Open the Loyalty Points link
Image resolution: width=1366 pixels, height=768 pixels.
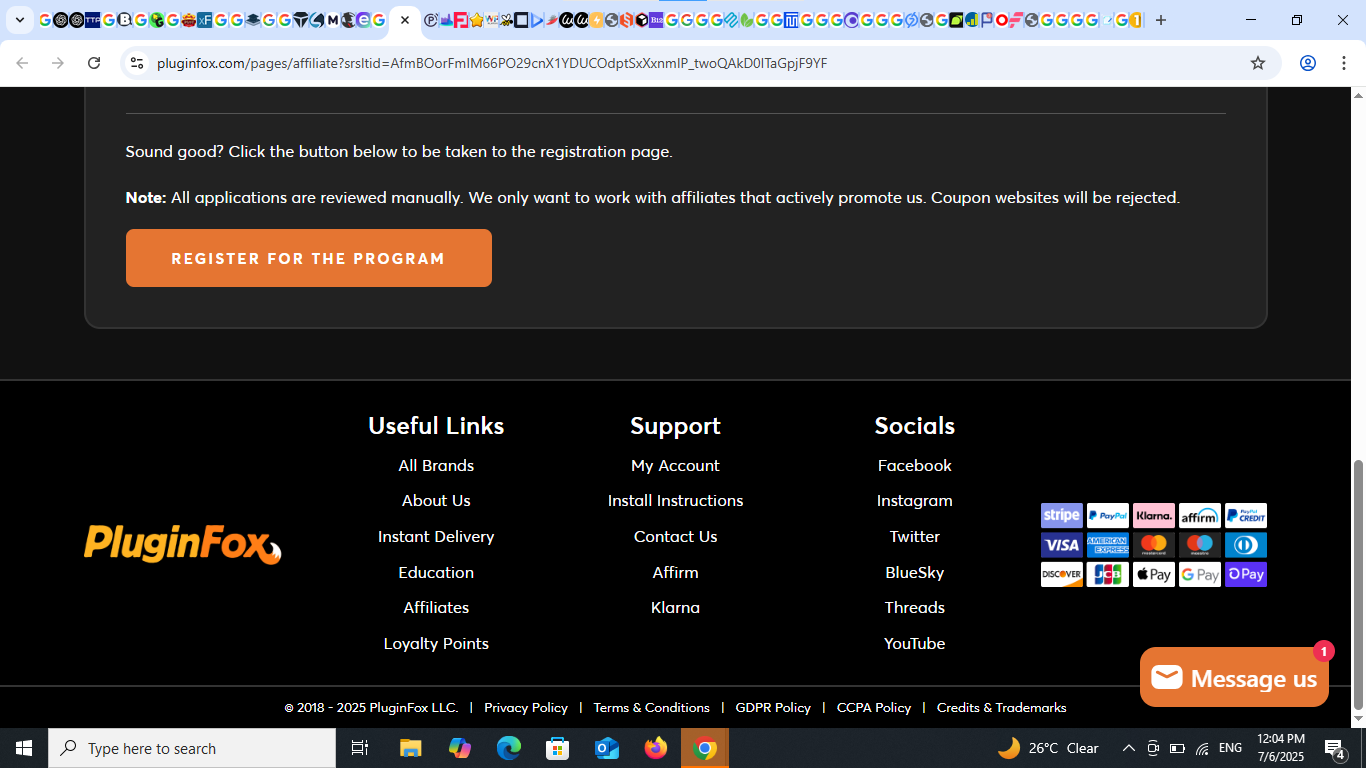coord(436,644)
